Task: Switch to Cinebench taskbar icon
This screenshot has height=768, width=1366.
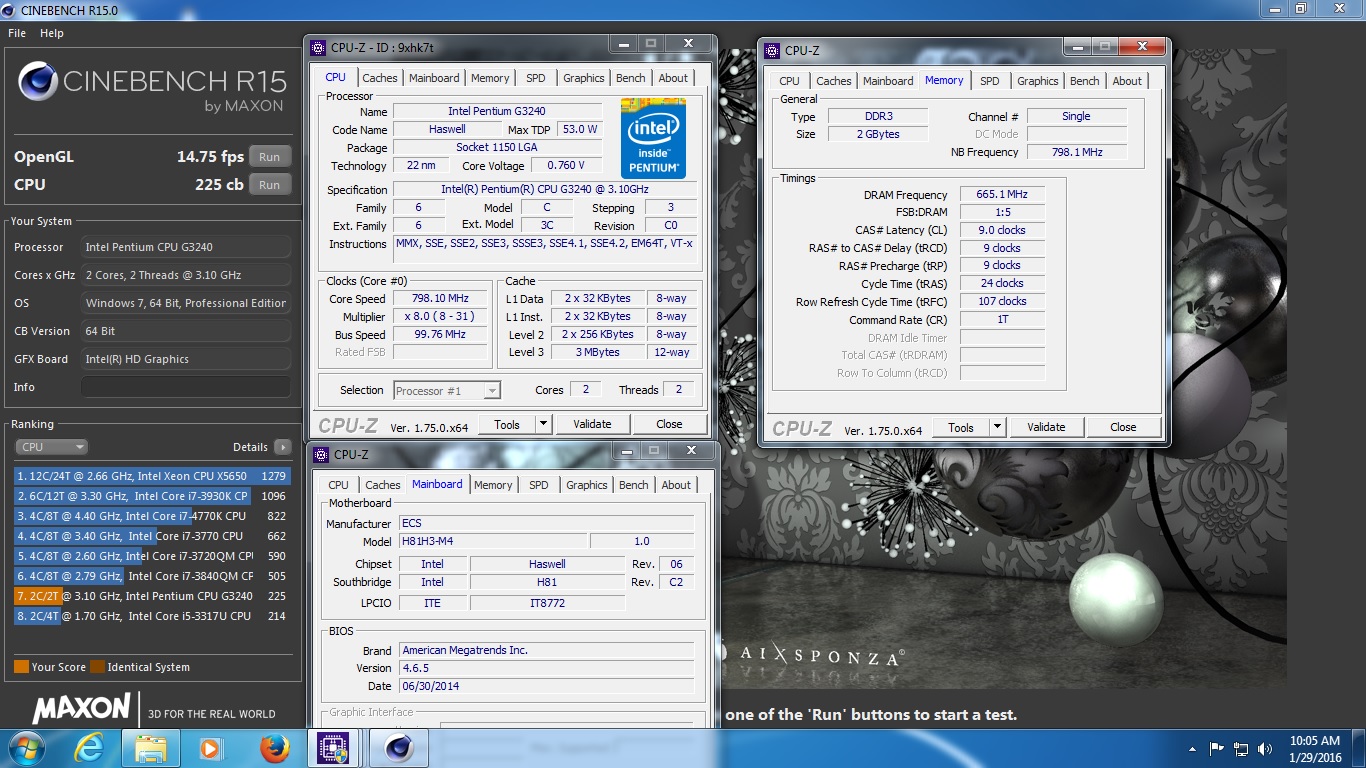Action: 399,748
